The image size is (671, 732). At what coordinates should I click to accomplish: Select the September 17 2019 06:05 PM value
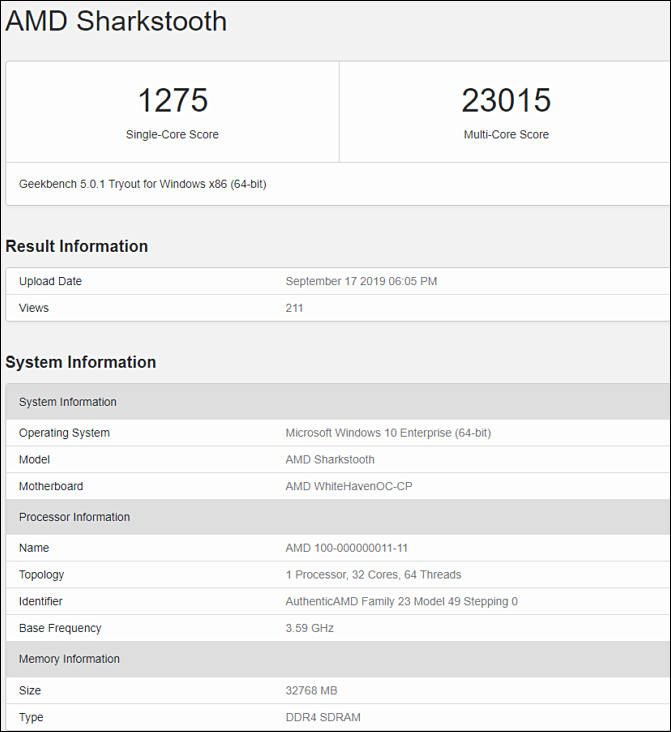click(x=361, y=281)
